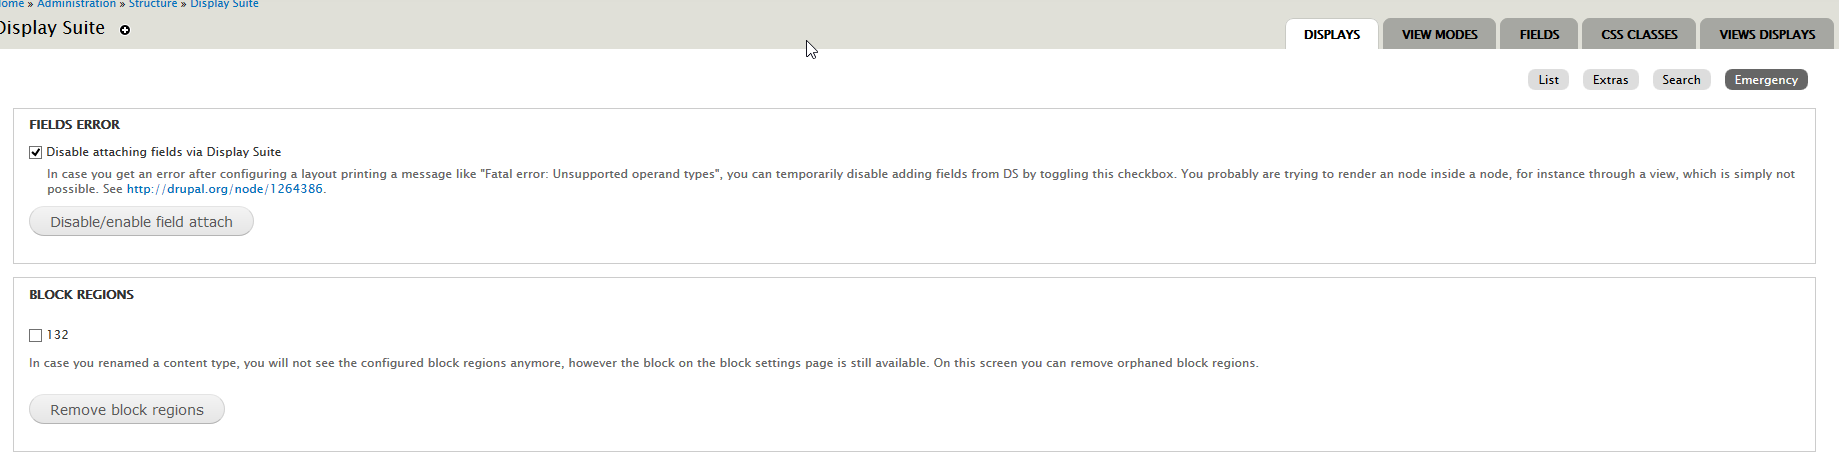Viewport: 1839px width, 461px height.
Task: Navigate to Administration breadcrumb link
Action: [x=77, y=4]
